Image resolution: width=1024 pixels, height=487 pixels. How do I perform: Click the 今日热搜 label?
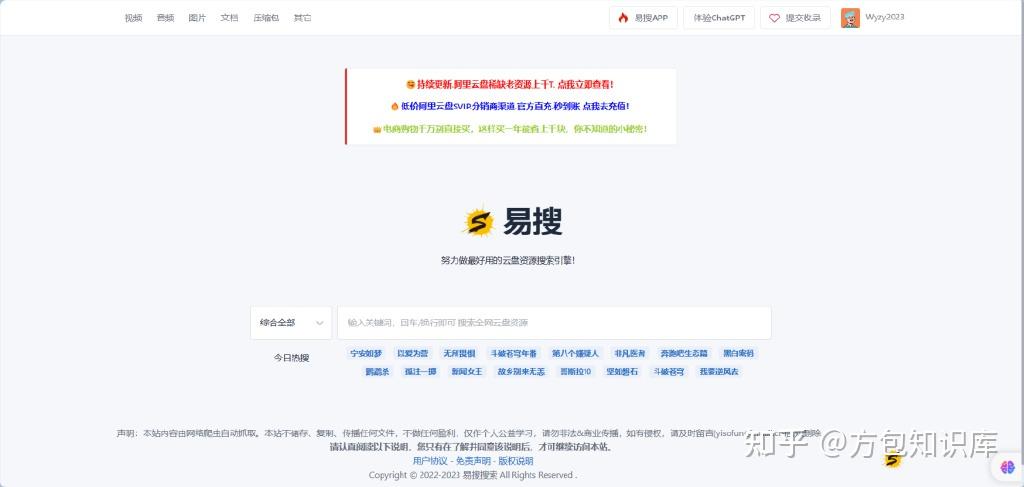[x=291, y=358]
